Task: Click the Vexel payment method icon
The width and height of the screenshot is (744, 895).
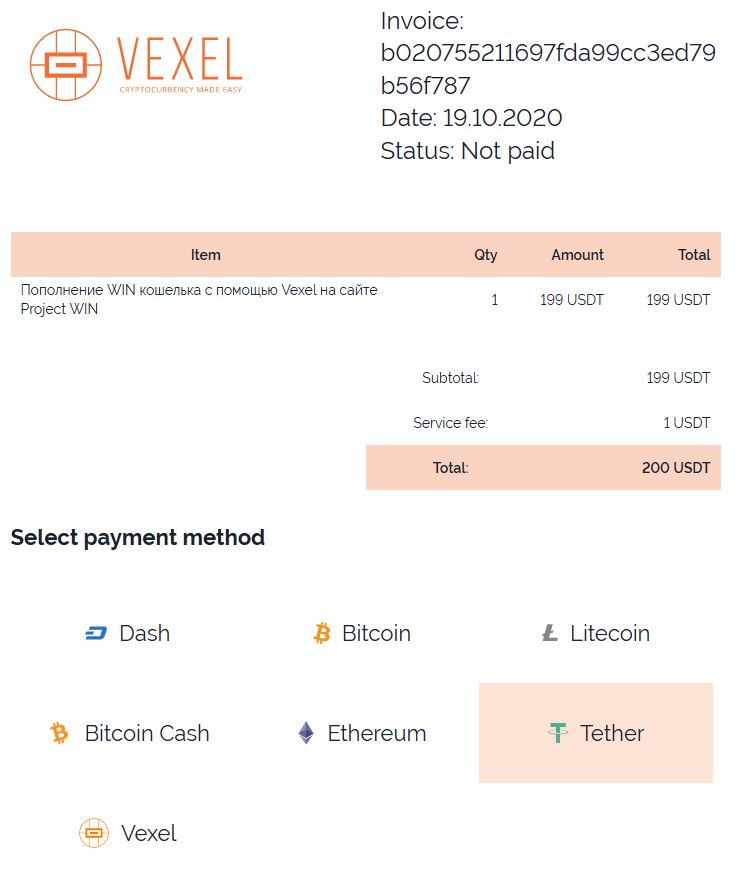Action: [94, 833]
